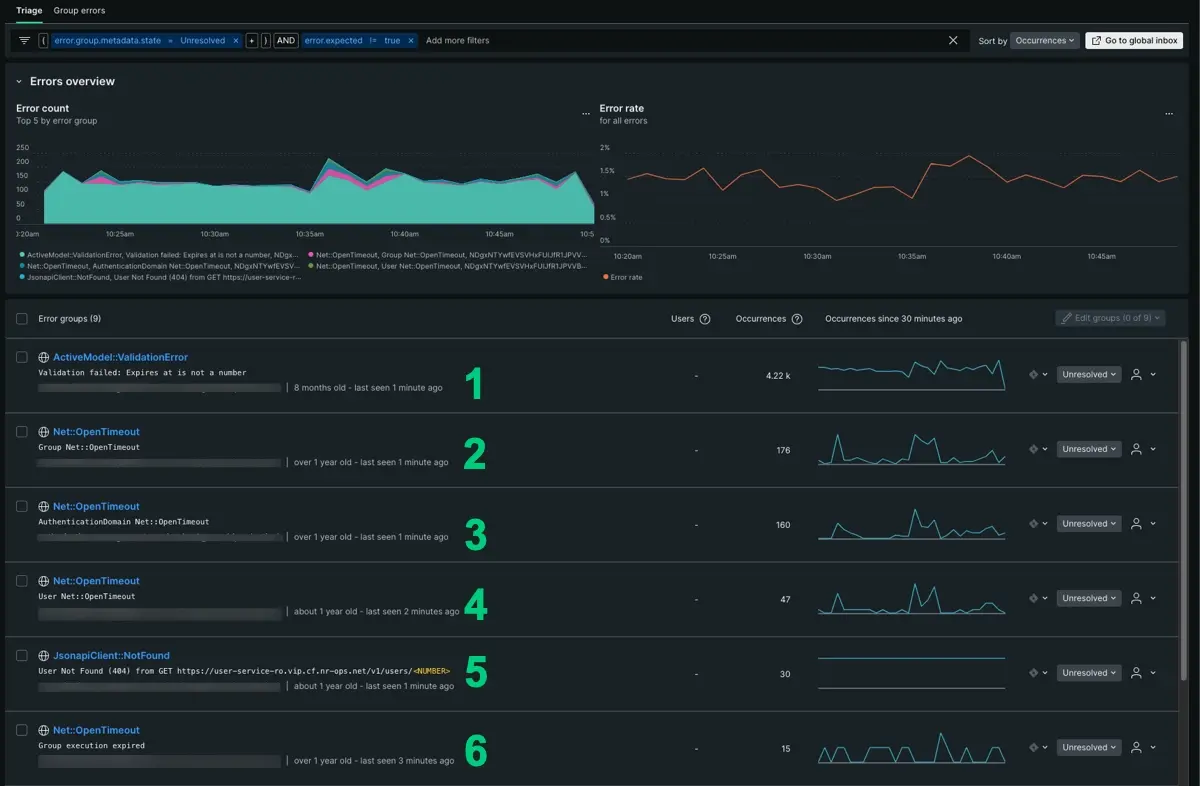Click the filter lines icon in filter bar
Image resolution: width=1200 pixels, height=786 pixels.
coord(24,41)
